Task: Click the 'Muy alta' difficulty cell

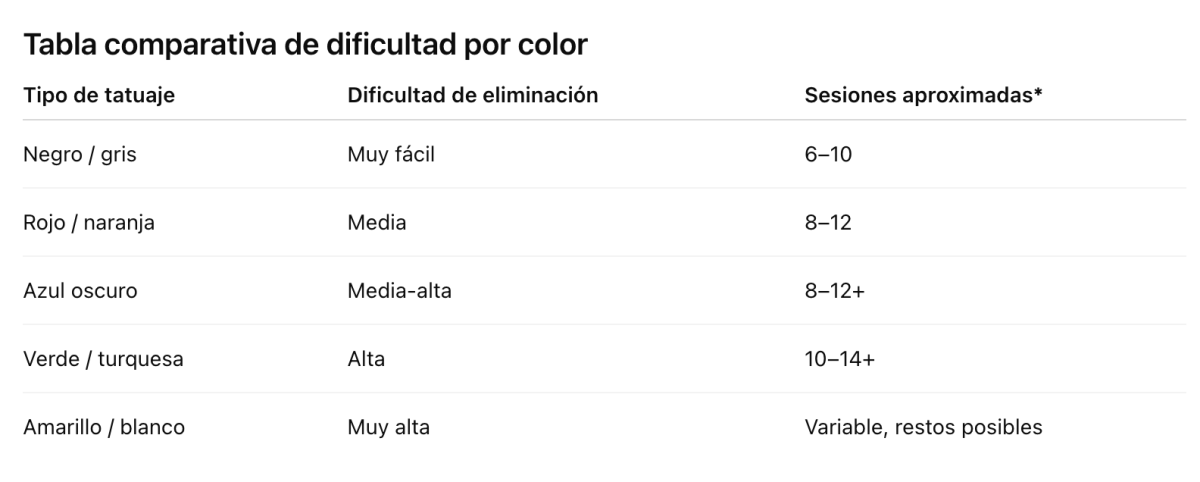Action: point(389,427)
